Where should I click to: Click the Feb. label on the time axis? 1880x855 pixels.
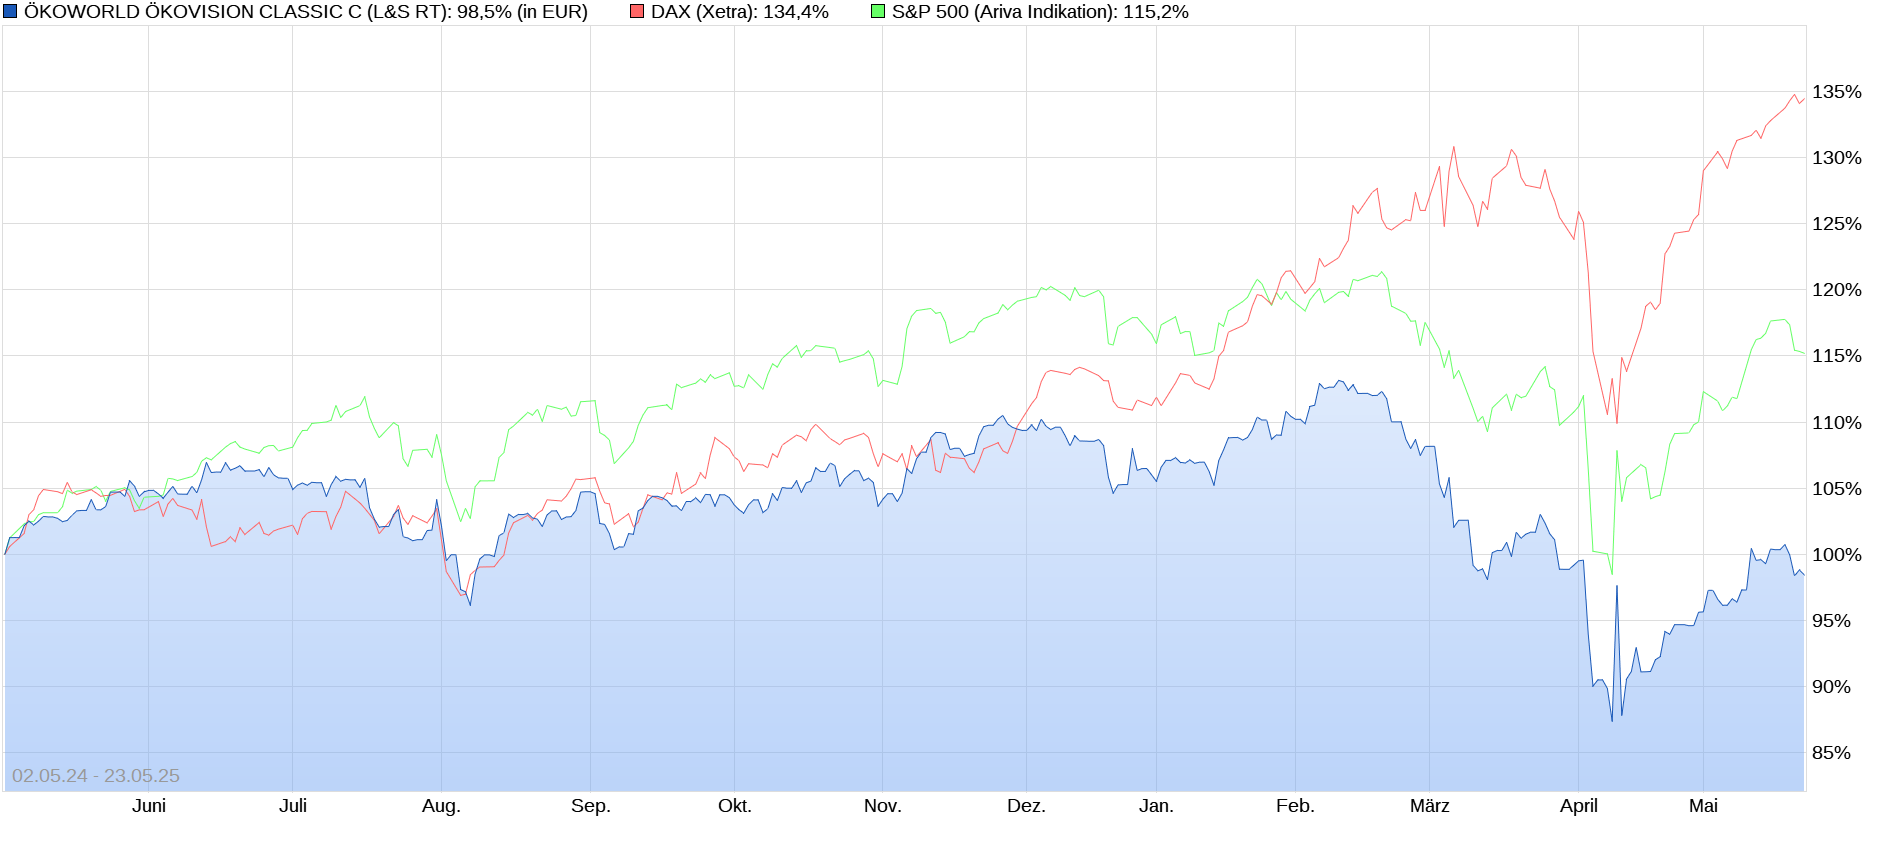click(1295, 806)
